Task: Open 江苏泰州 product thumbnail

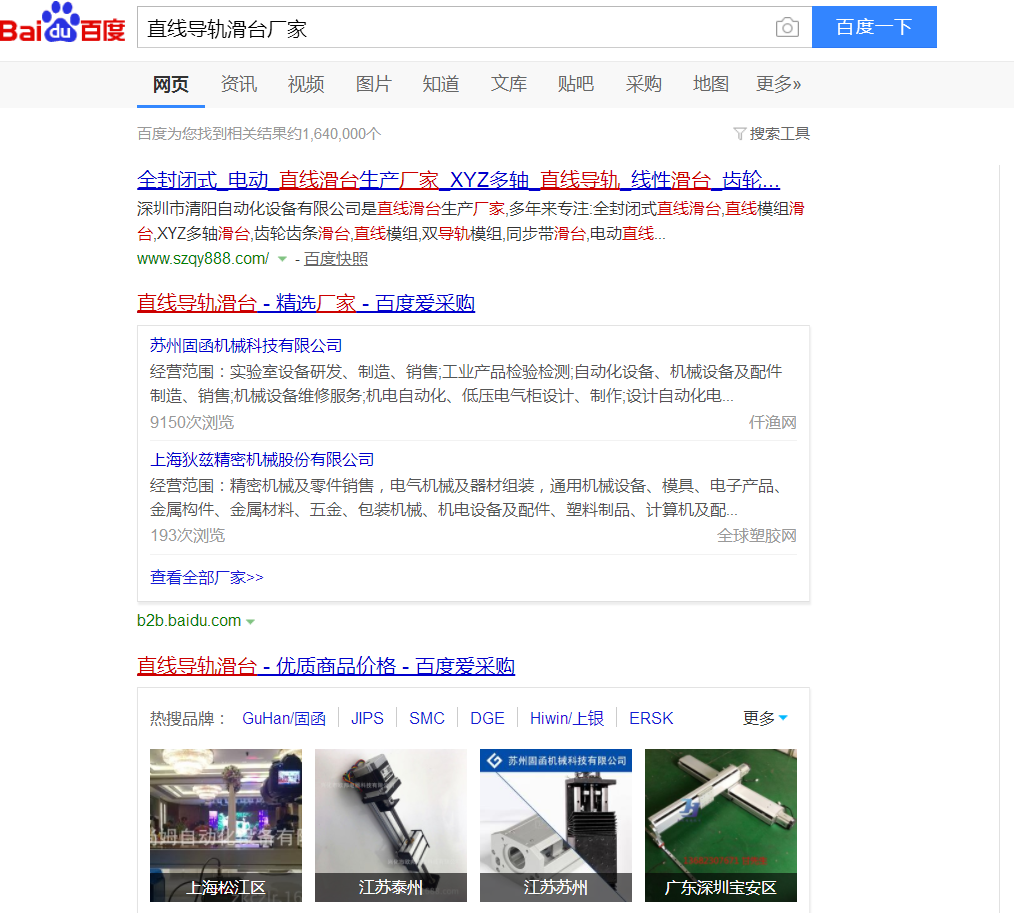Action: (391, 825)
